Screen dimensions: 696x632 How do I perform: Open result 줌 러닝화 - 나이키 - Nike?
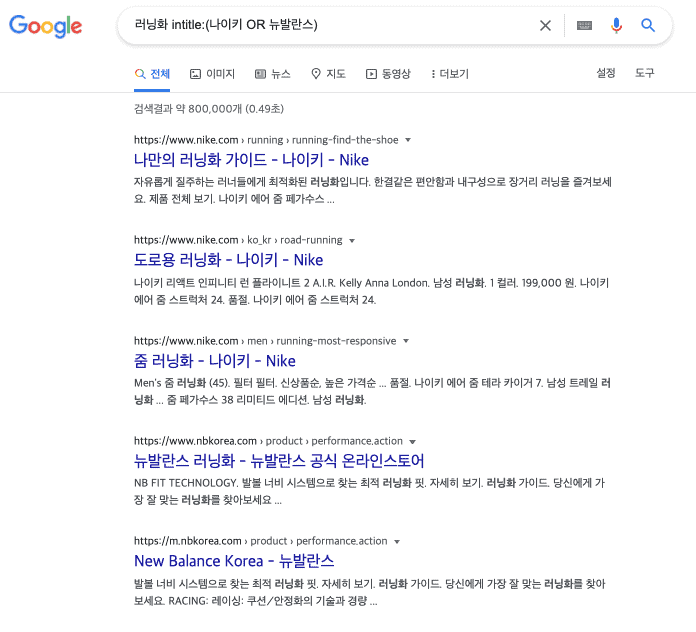[215, 361]
